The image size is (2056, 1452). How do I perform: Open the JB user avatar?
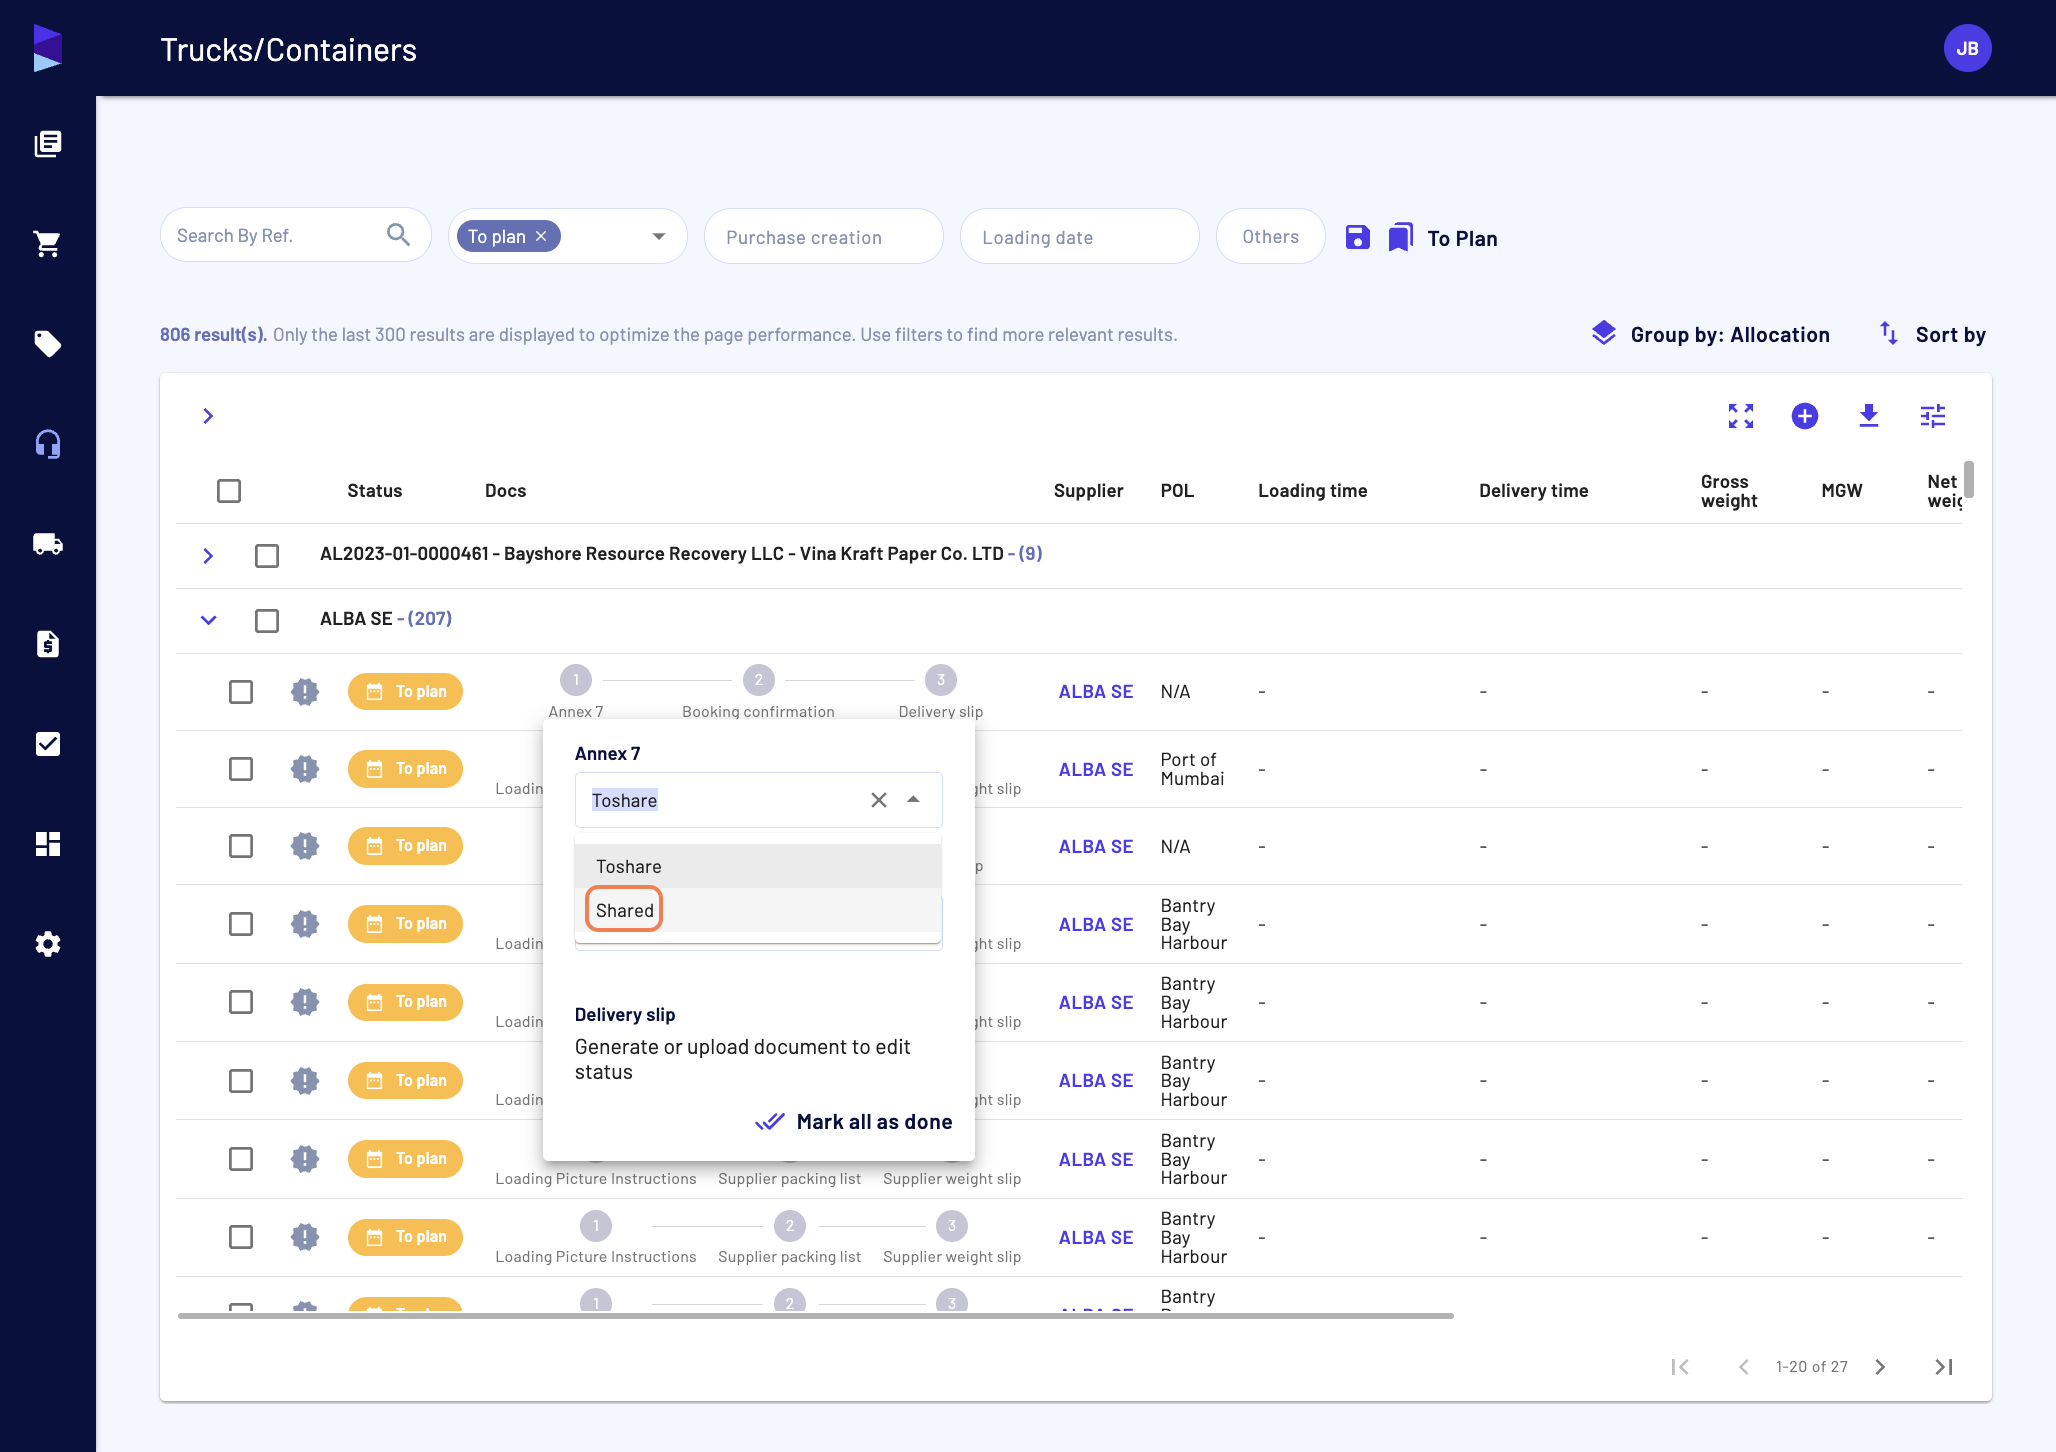[x=1967, y=48]
